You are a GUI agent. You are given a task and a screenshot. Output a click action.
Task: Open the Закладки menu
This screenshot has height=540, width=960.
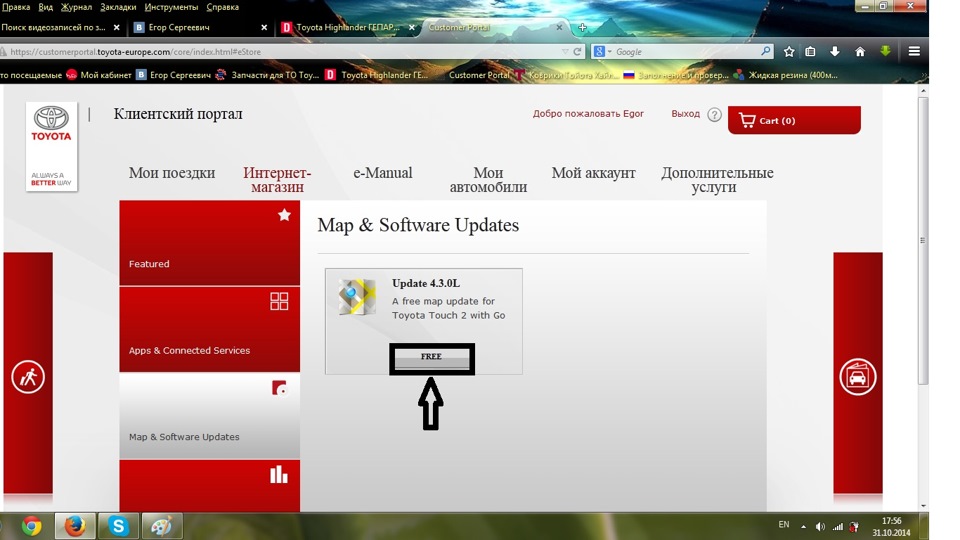[118, 7]
